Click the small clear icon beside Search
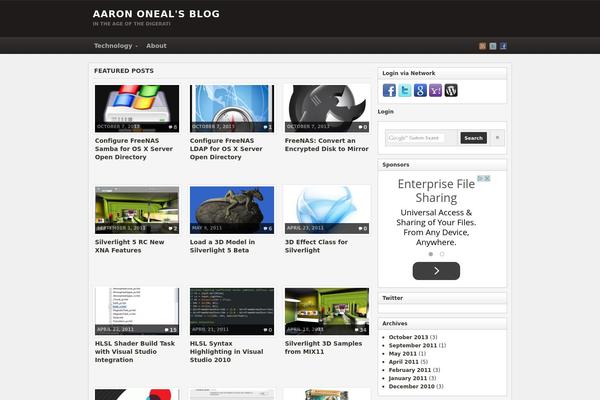 tap(497, 138)
